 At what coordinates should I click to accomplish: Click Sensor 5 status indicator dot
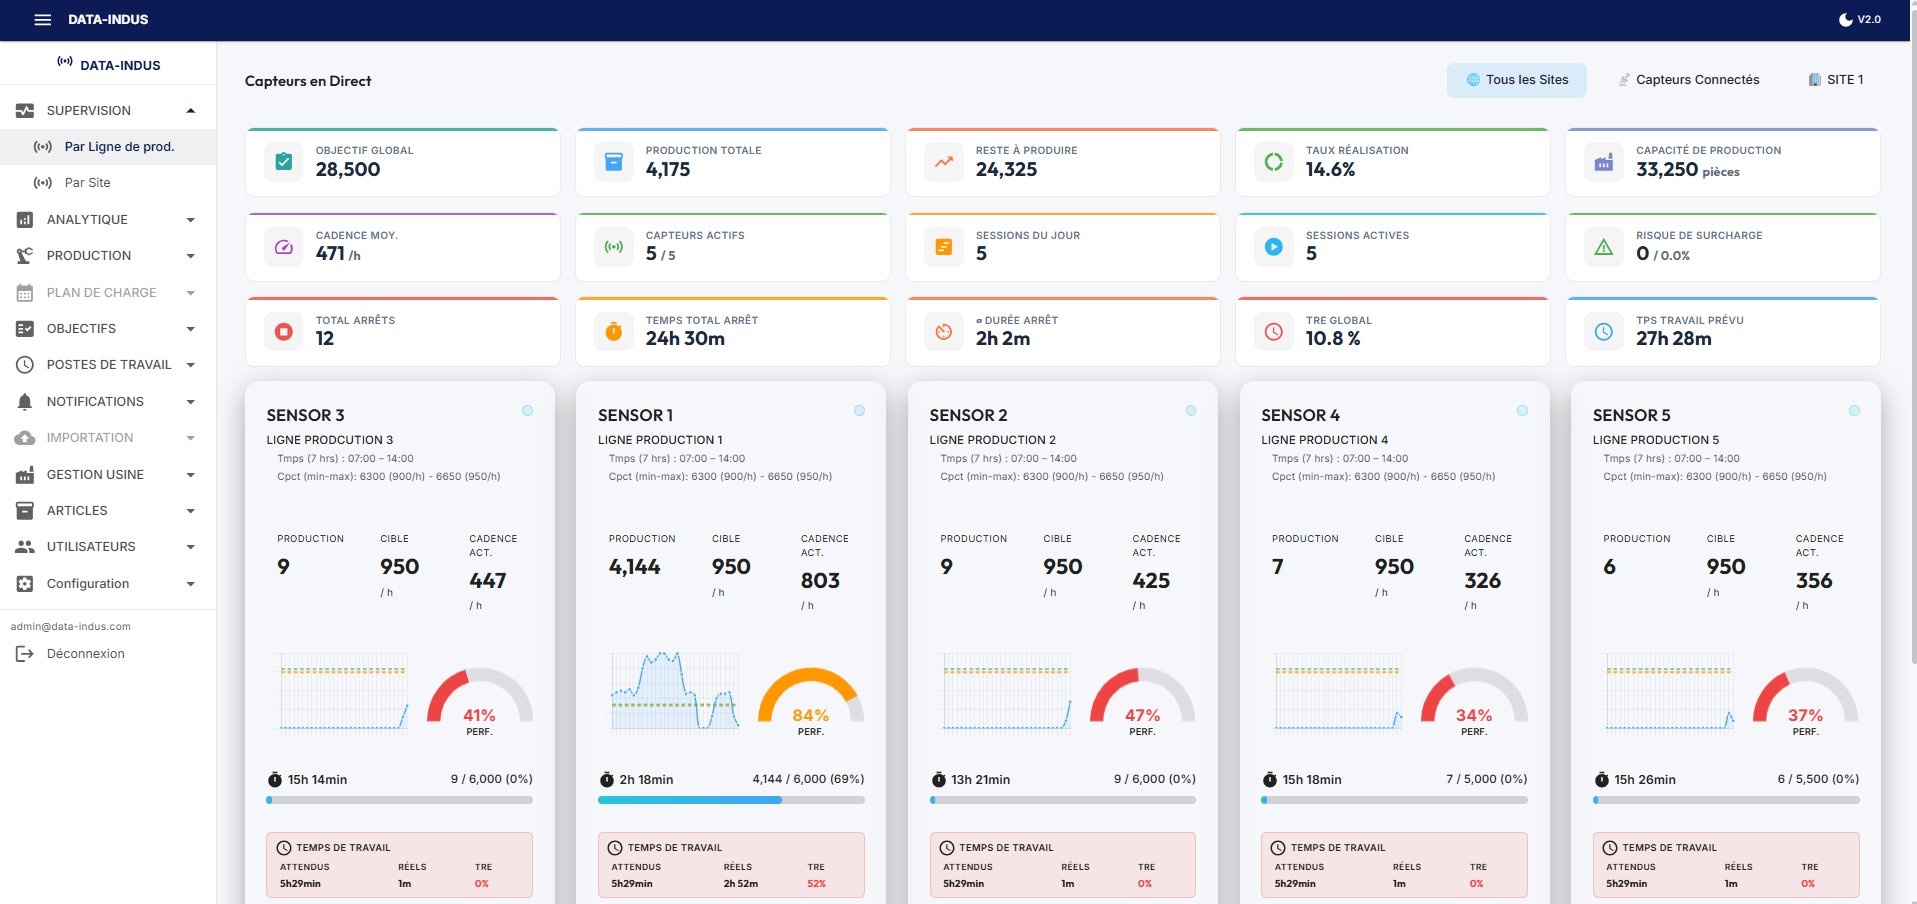click(x=1854, y=410)
